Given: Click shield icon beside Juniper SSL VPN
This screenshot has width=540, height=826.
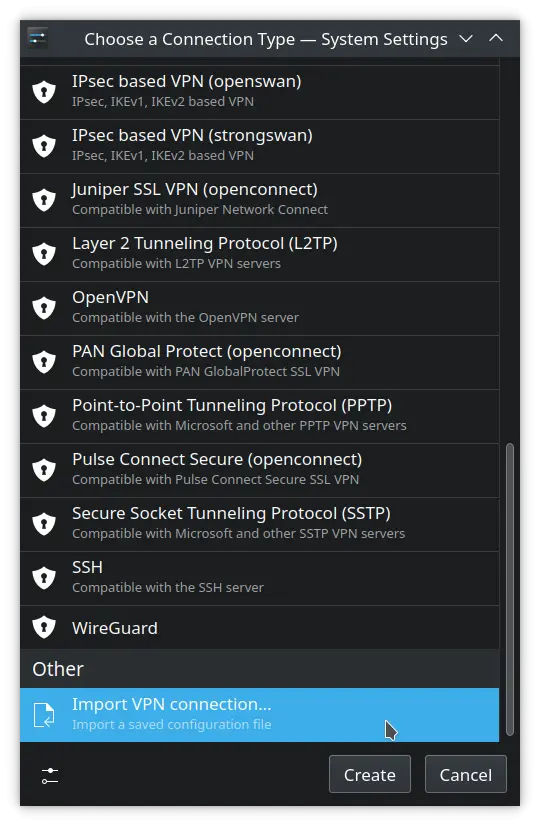Looking at the screenshot, I should (x=44, y=200).
